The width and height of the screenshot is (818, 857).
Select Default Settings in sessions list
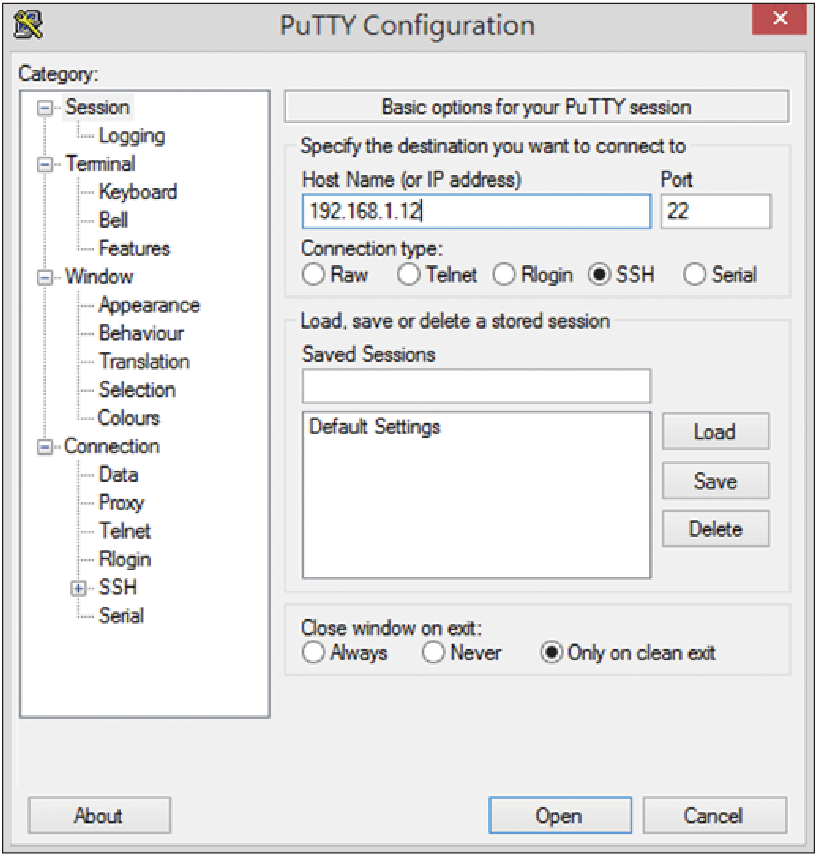click(375, 427)
